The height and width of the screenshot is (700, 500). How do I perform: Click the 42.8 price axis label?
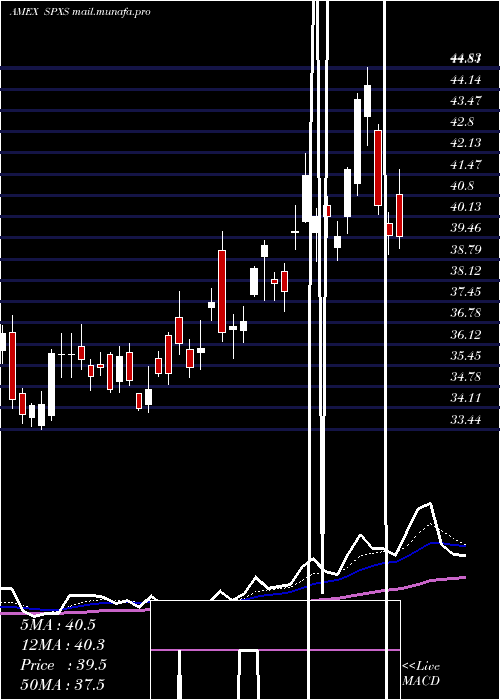click(462, 122)
